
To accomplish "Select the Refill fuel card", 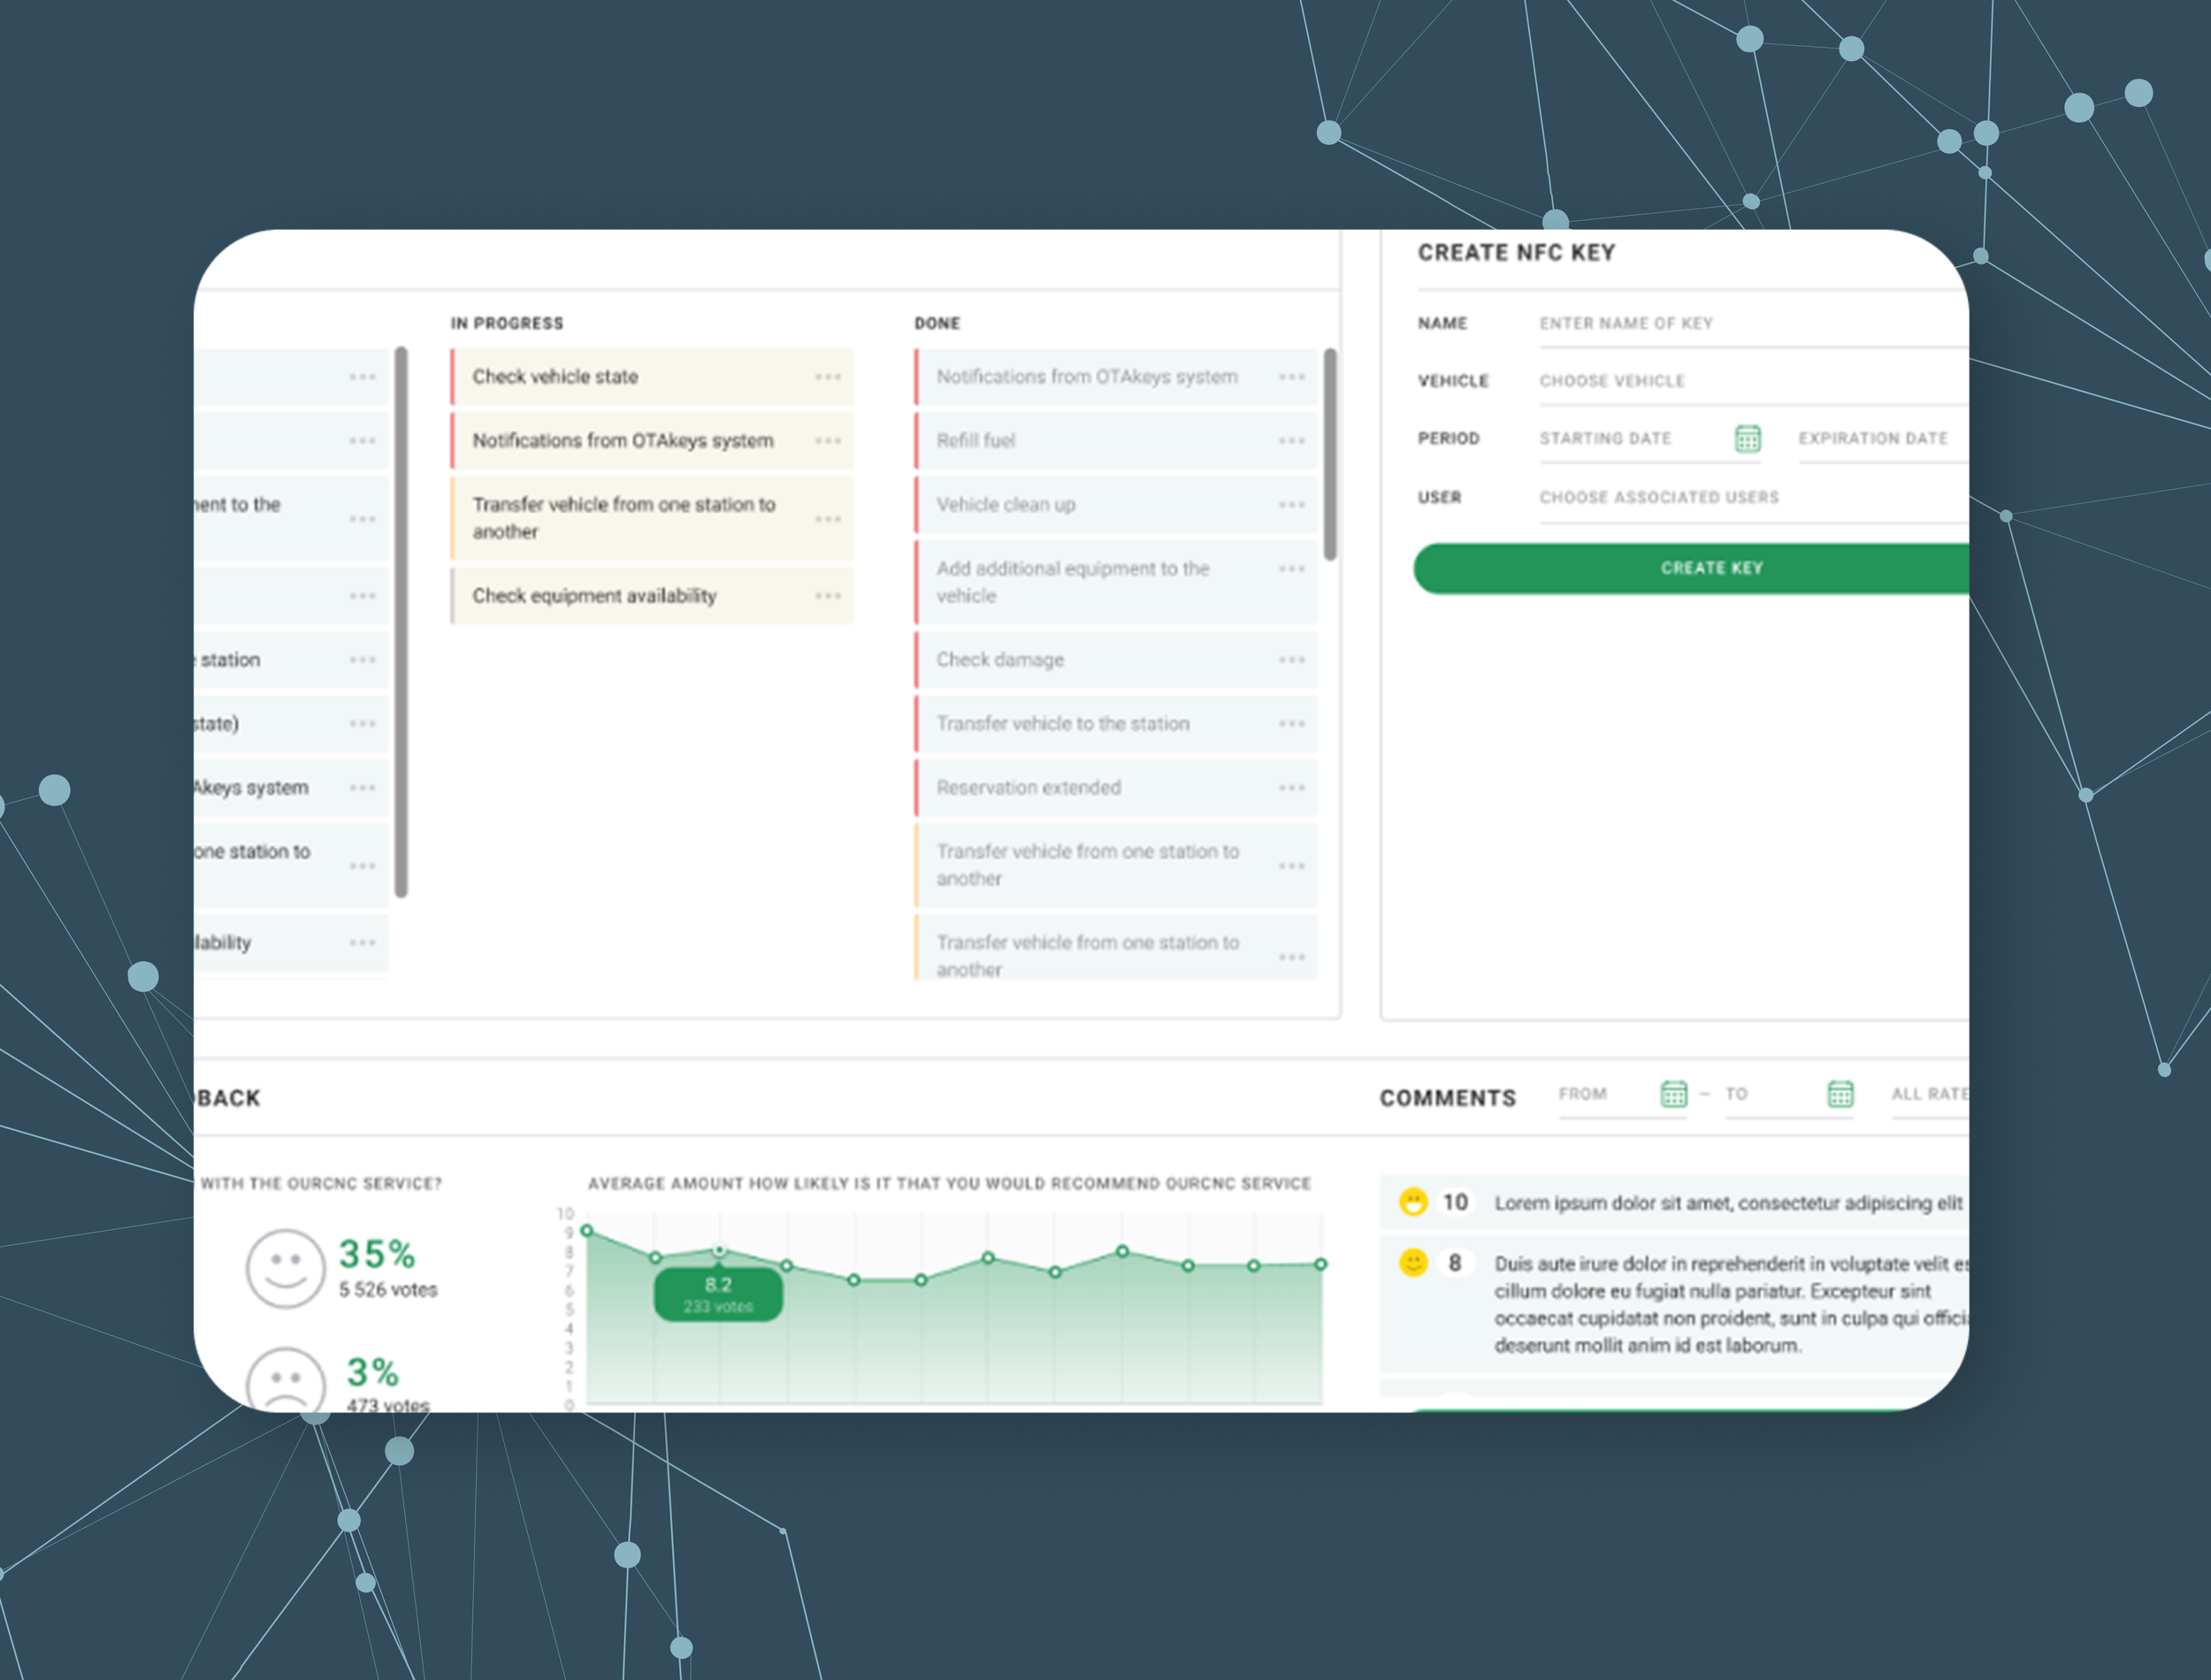I will 1116,441.
